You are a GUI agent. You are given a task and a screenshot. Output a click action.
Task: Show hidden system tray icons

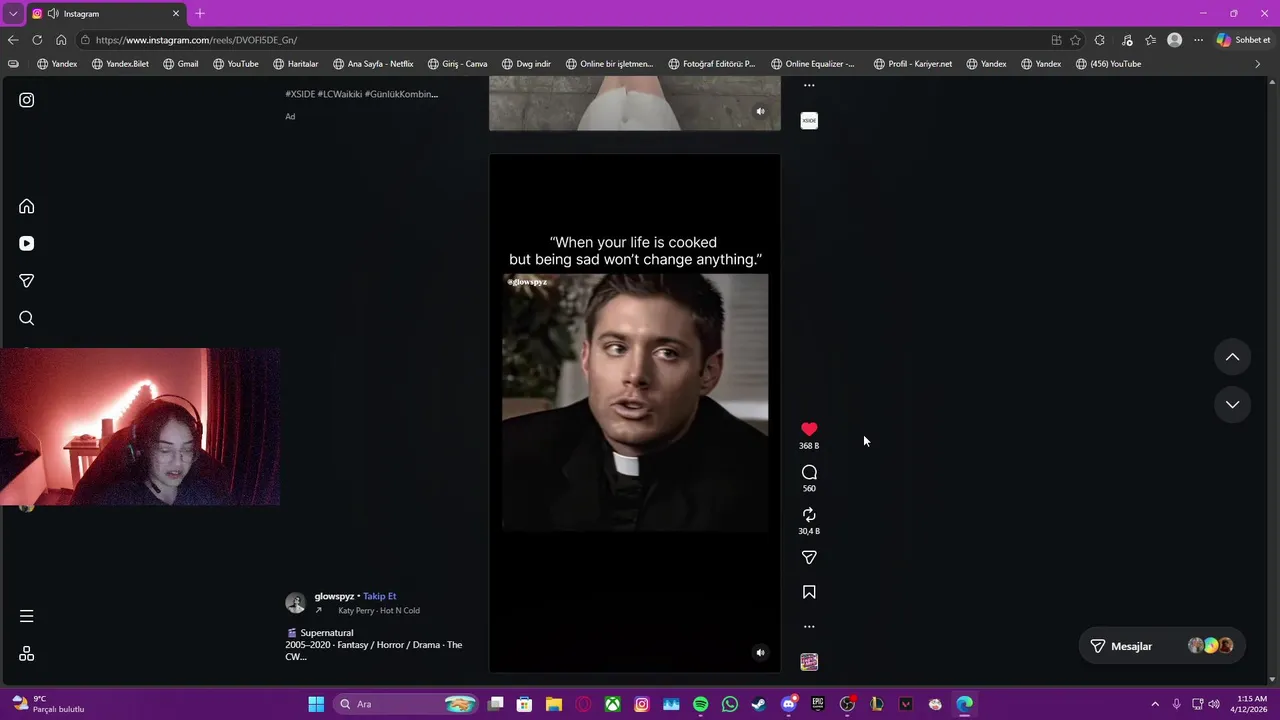coord(1155,704)
